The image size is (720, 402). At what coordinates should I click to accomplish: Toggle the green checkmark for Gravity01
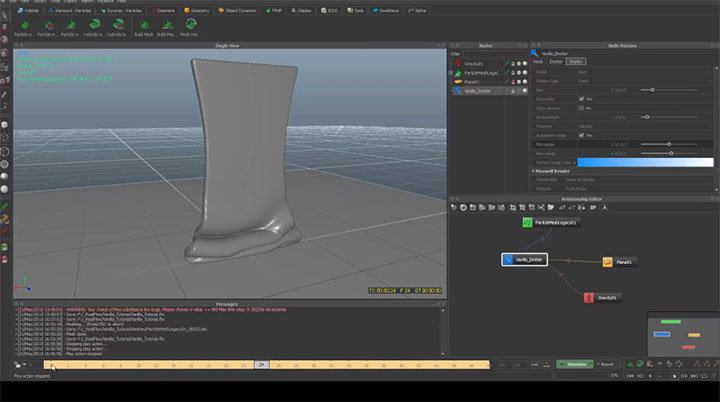point(507,64)
